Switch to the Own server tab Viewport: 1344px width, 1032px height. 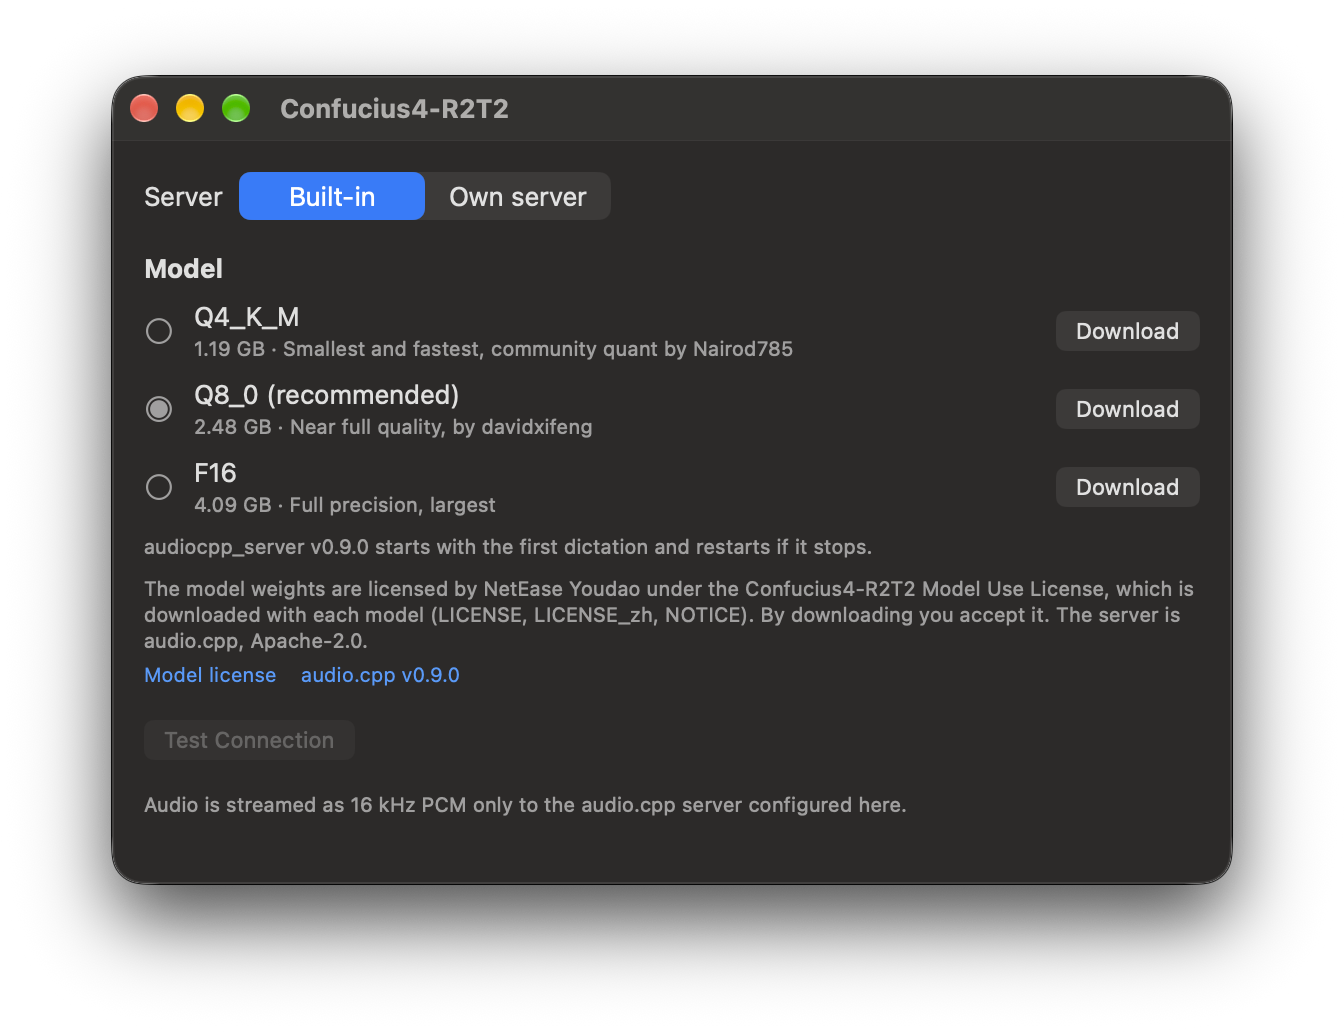tap(518, 196)
